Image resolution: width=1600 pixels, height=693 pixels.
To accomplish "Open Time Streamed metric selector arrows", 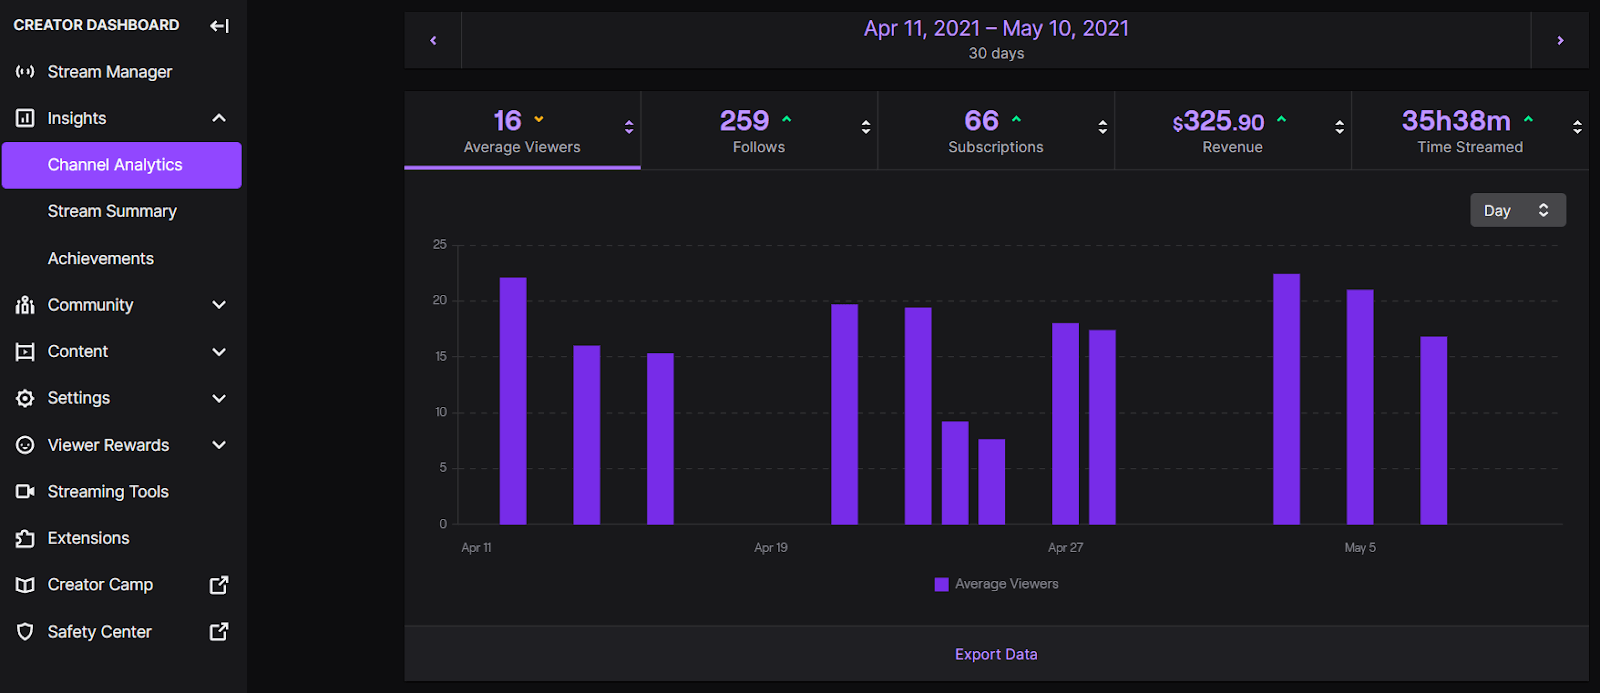I will click(1577, 127).
